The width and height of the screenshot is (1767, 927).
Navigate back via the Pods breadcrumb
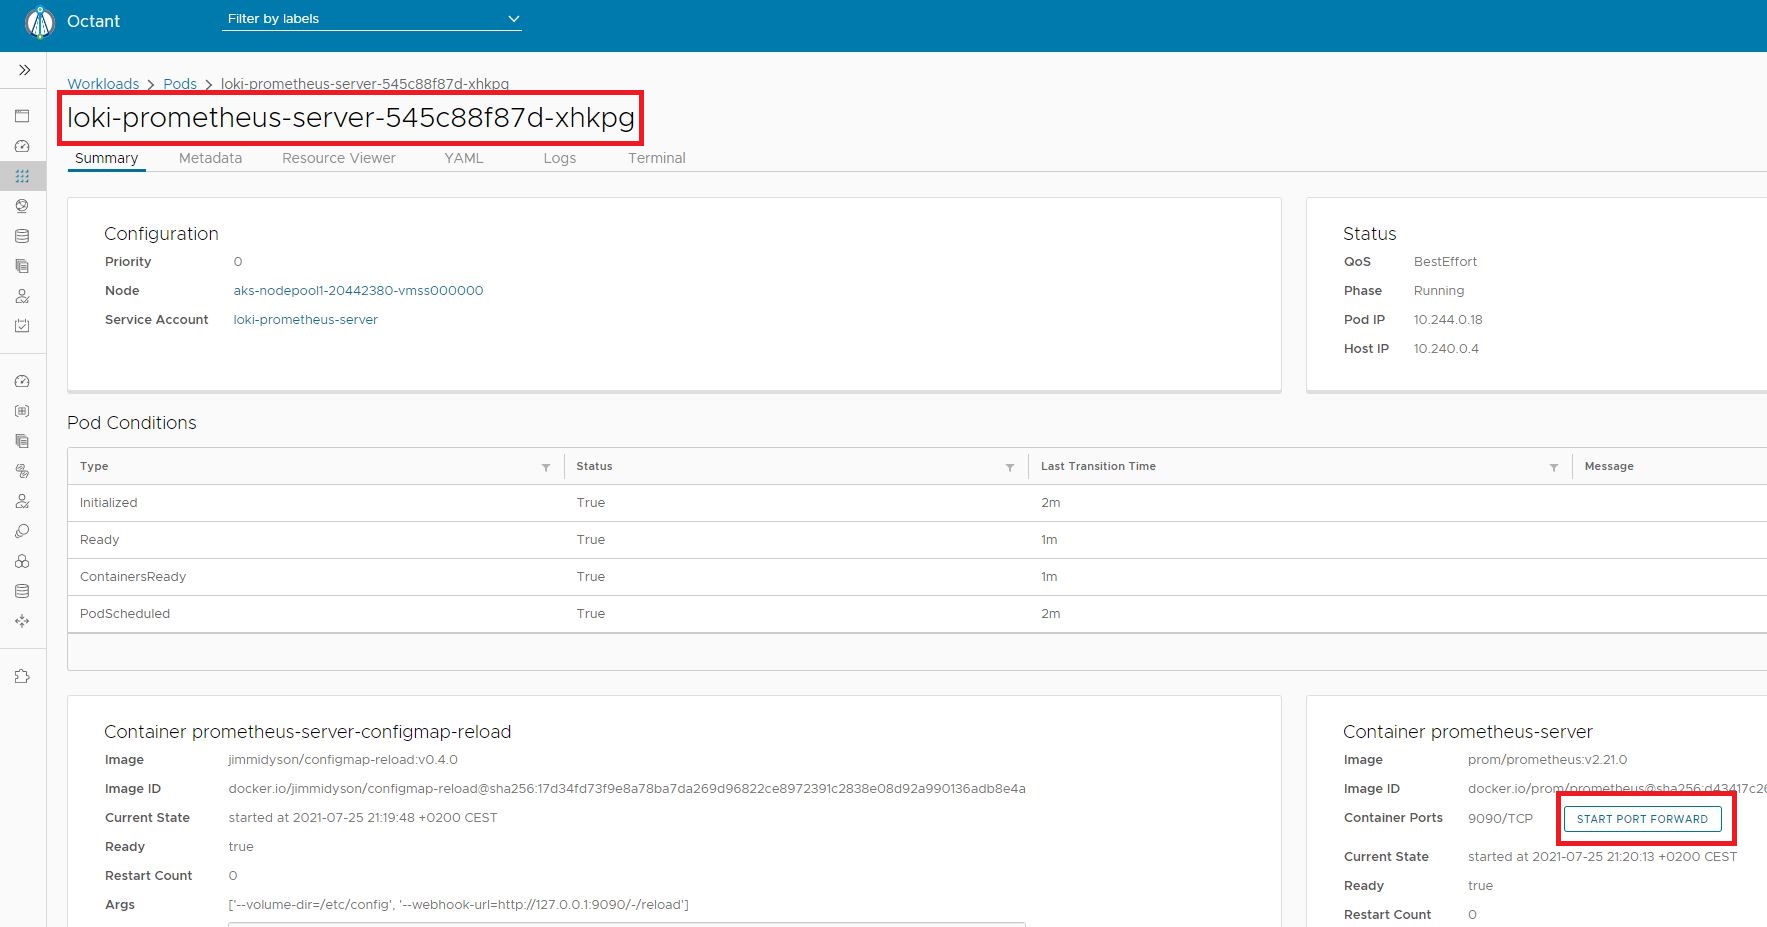(180, 84)
